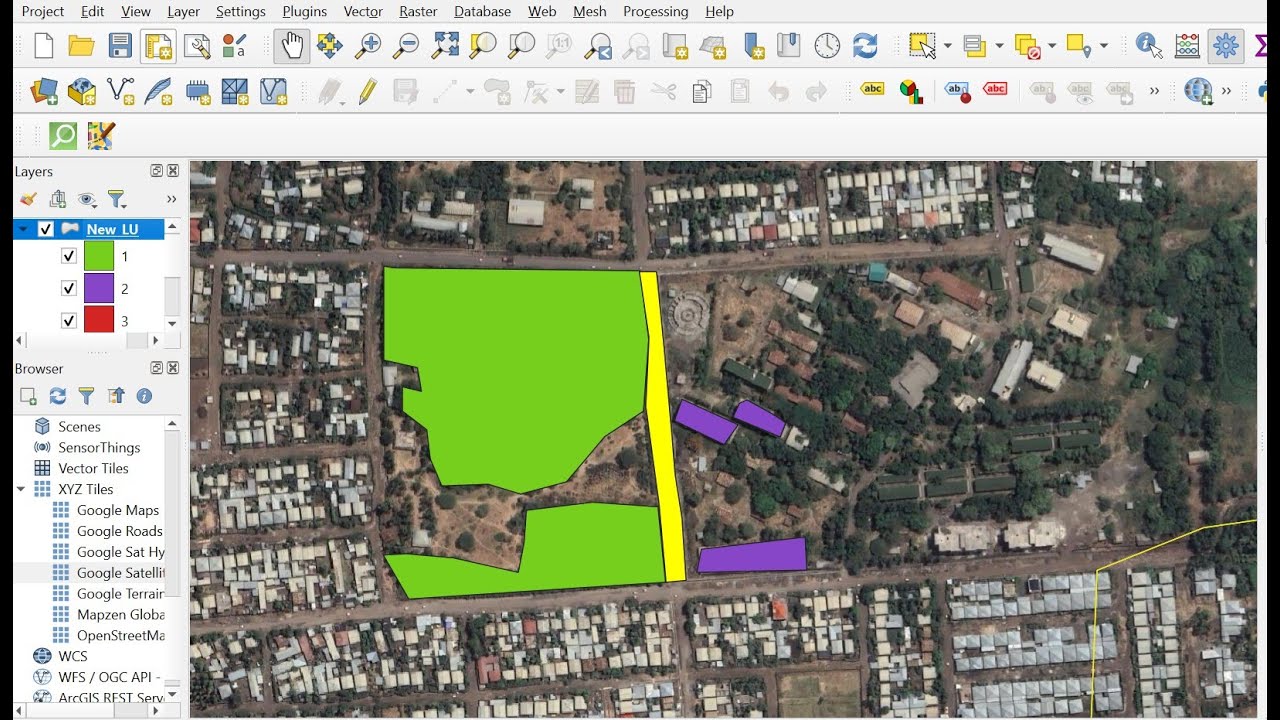Viewport: 1280px width, 720px height.
Task: Open Select by Form dropdown arrow
Action: click(999, 46)
